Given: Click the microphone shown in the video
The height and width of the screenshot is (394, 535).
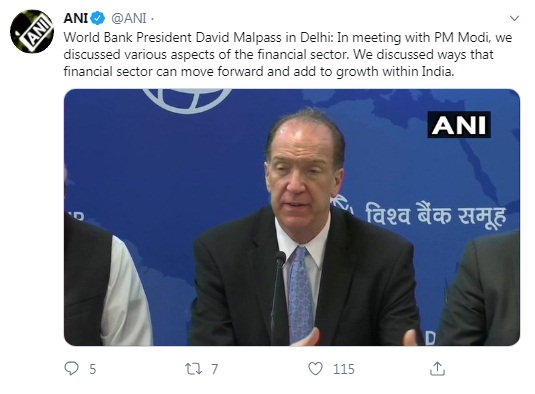Looking at the screenshot, I should (280, 297).
